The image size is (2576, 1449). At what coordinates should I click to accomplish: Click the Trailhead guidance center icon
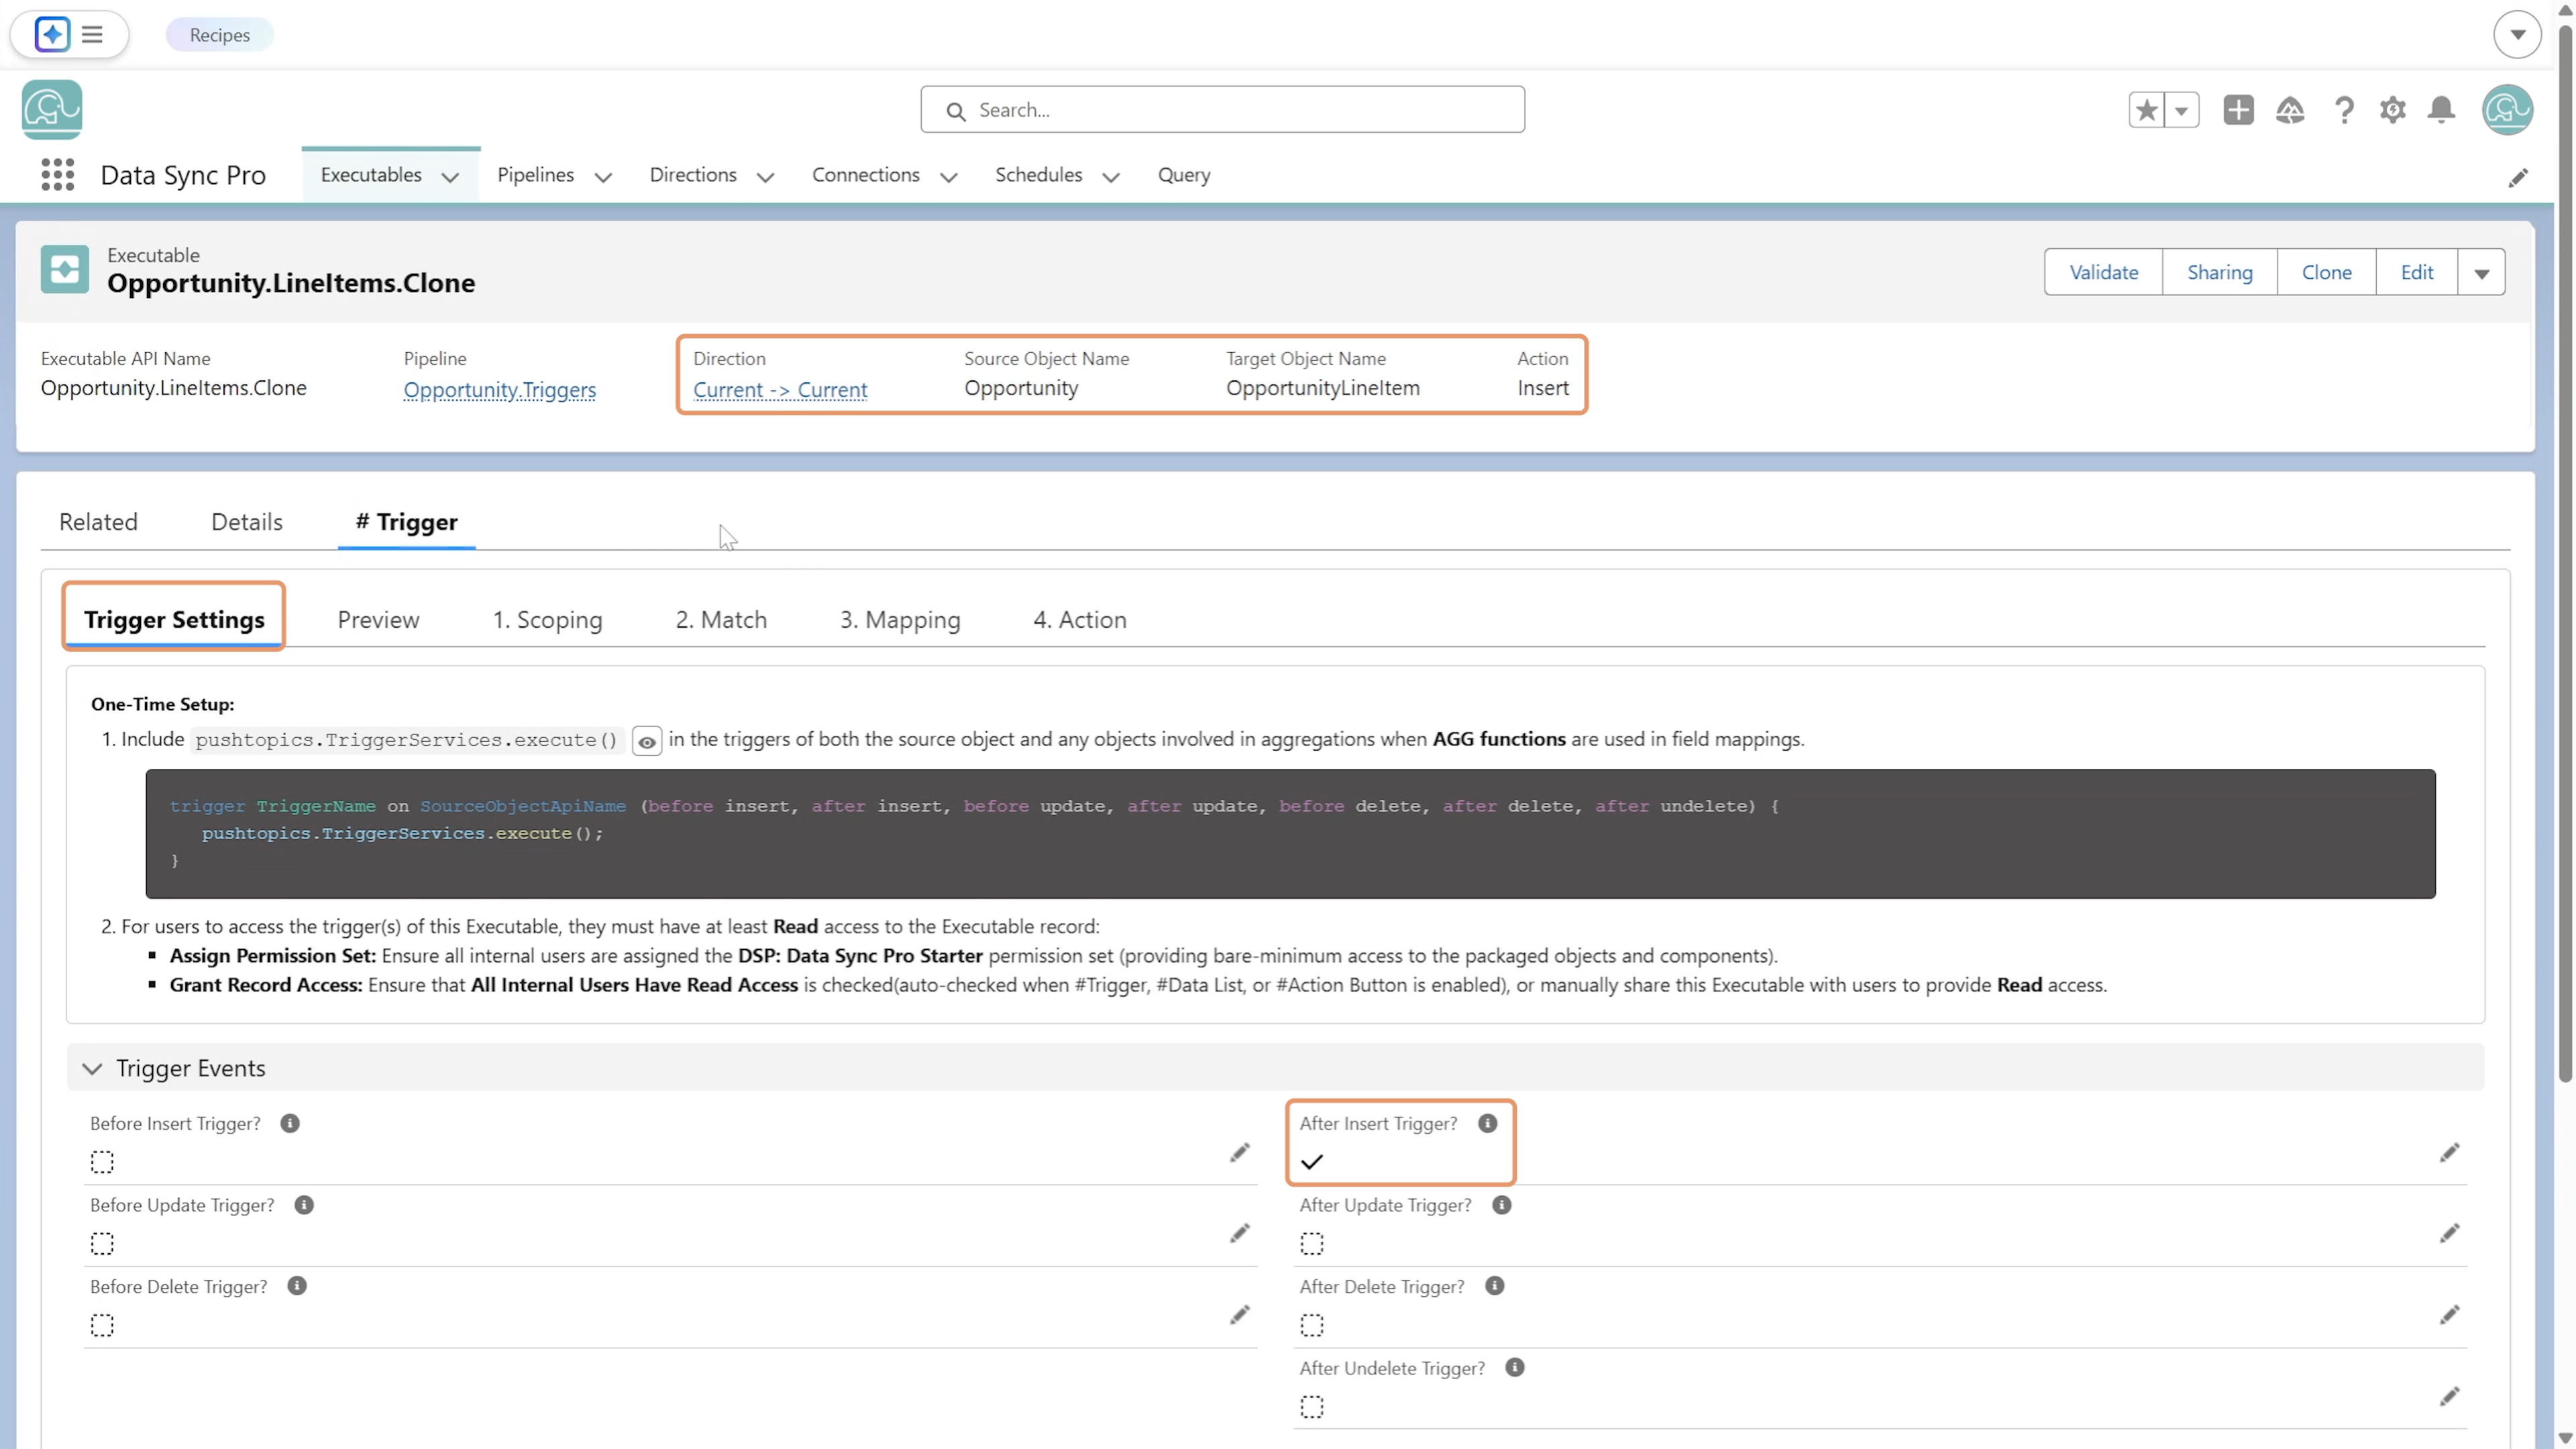[x=2290, y=110]
